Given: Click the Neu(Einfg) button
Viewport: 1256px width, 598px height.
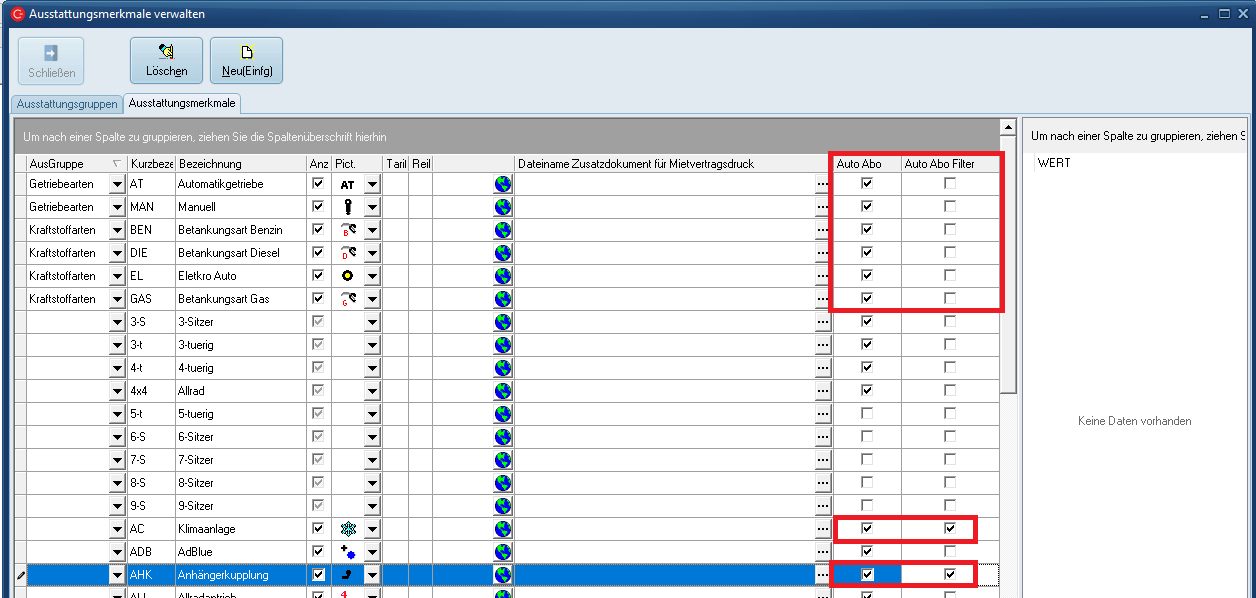Looking at the screenshot, I should (x=246, y=60).
